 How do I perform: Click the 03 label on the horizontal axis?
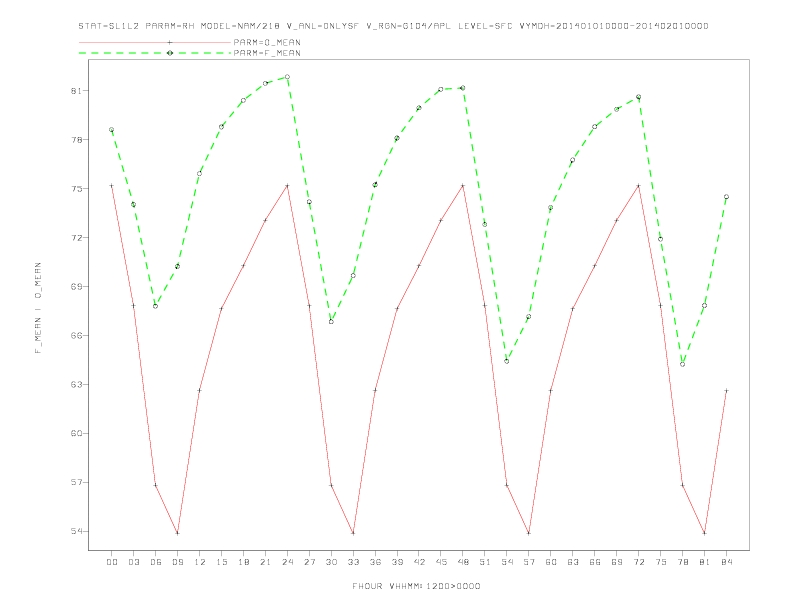(133, 562)
